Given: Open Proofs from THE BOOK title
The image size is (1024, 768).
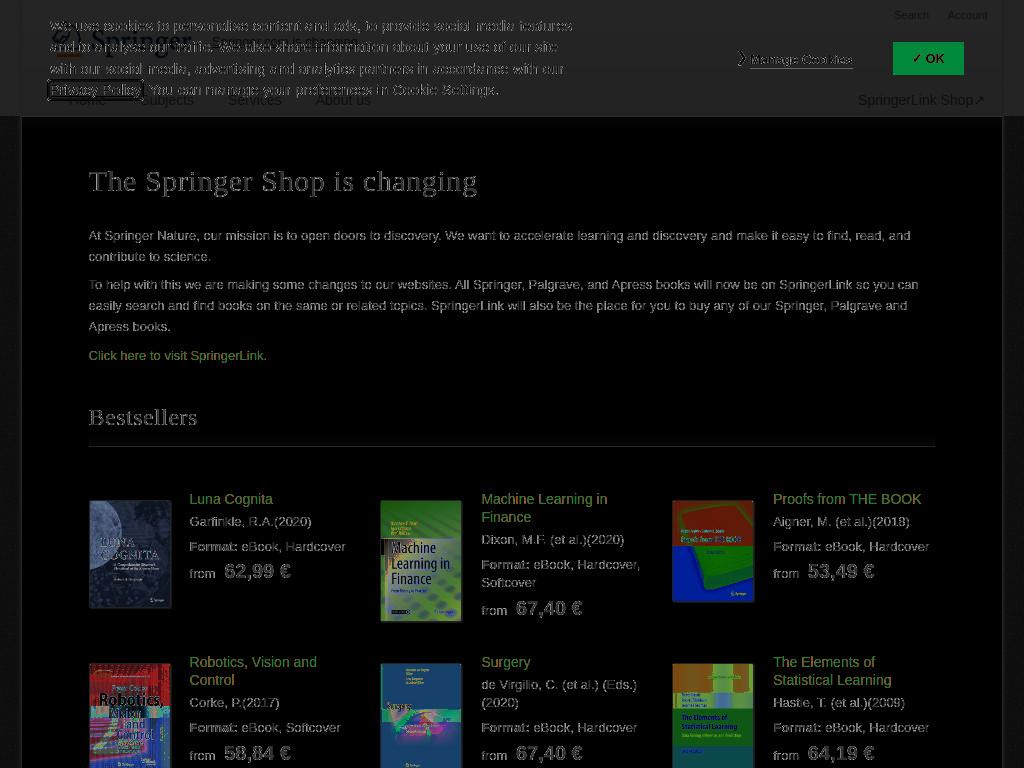Looking at the screenshot, I should click(x=847, y=499).
